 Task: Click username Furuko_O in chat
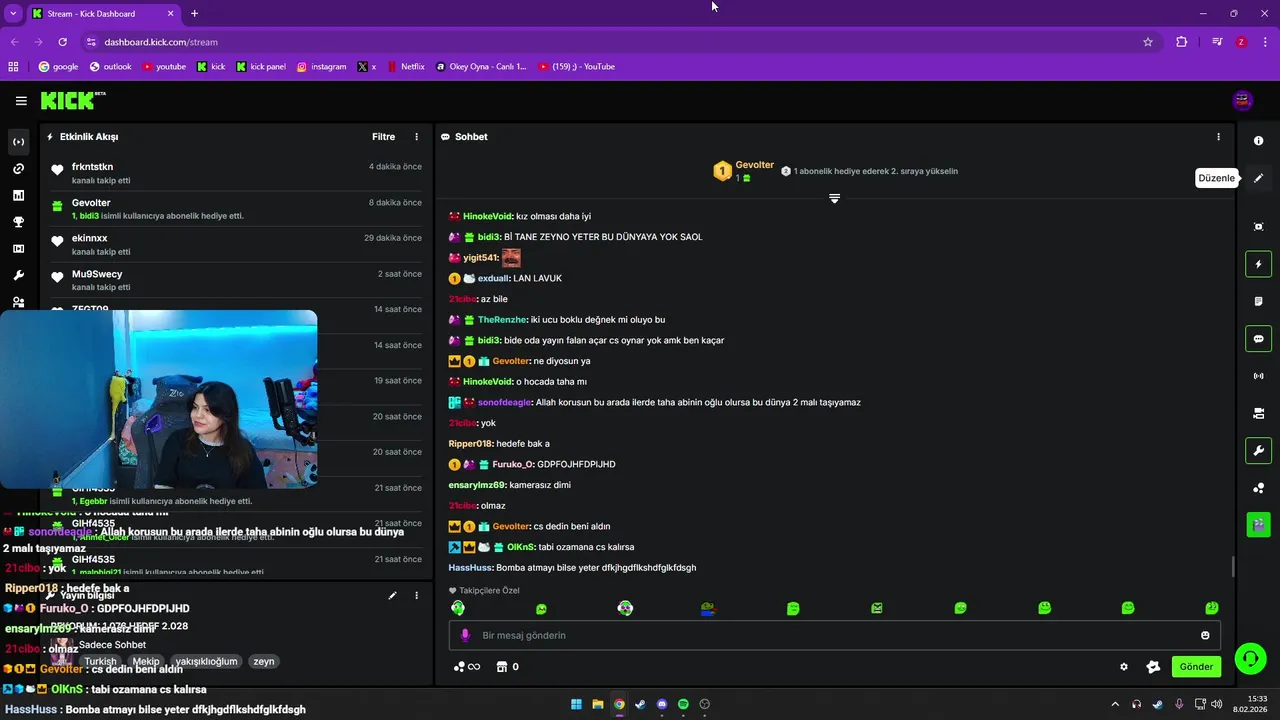pyautogui.click(x=512, y=464)
